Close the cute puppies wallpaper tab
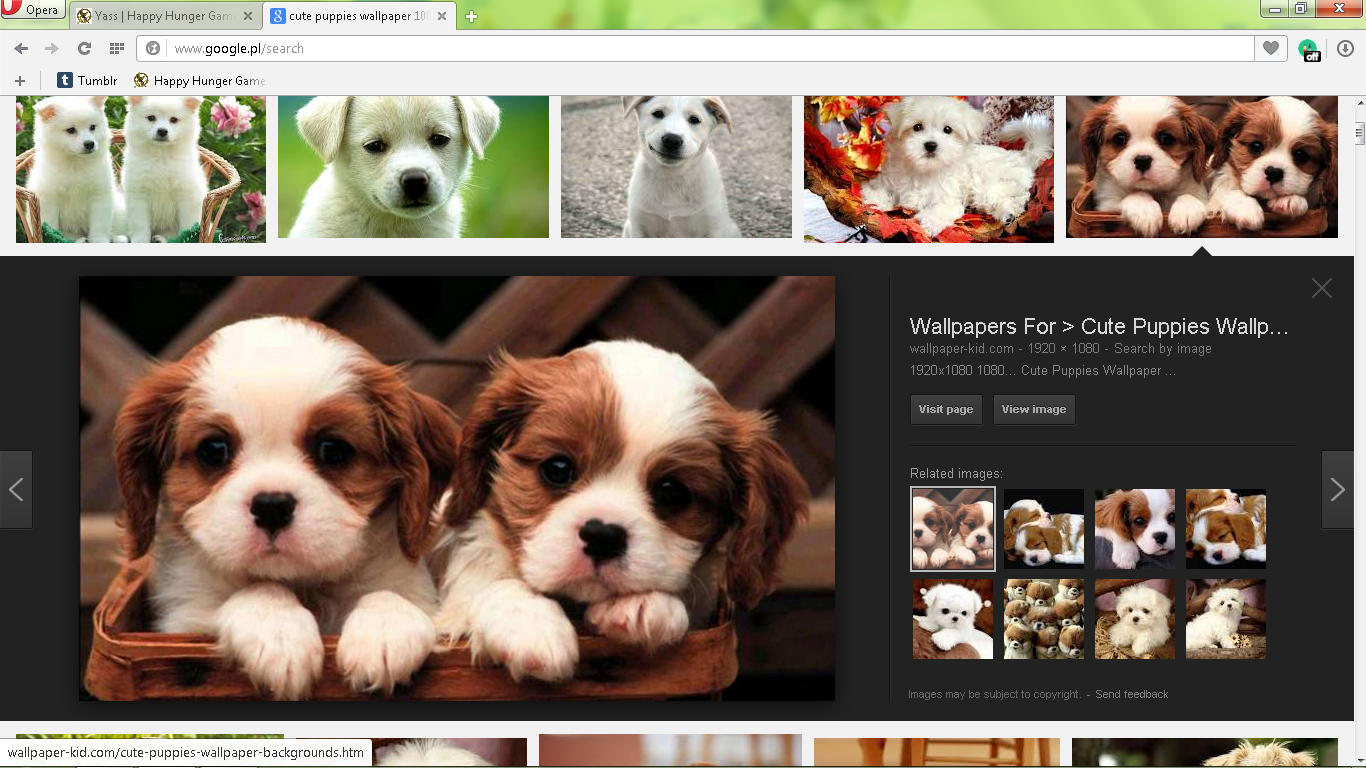Viewport: 1366px width, 768px height. [x=442, y=16]
